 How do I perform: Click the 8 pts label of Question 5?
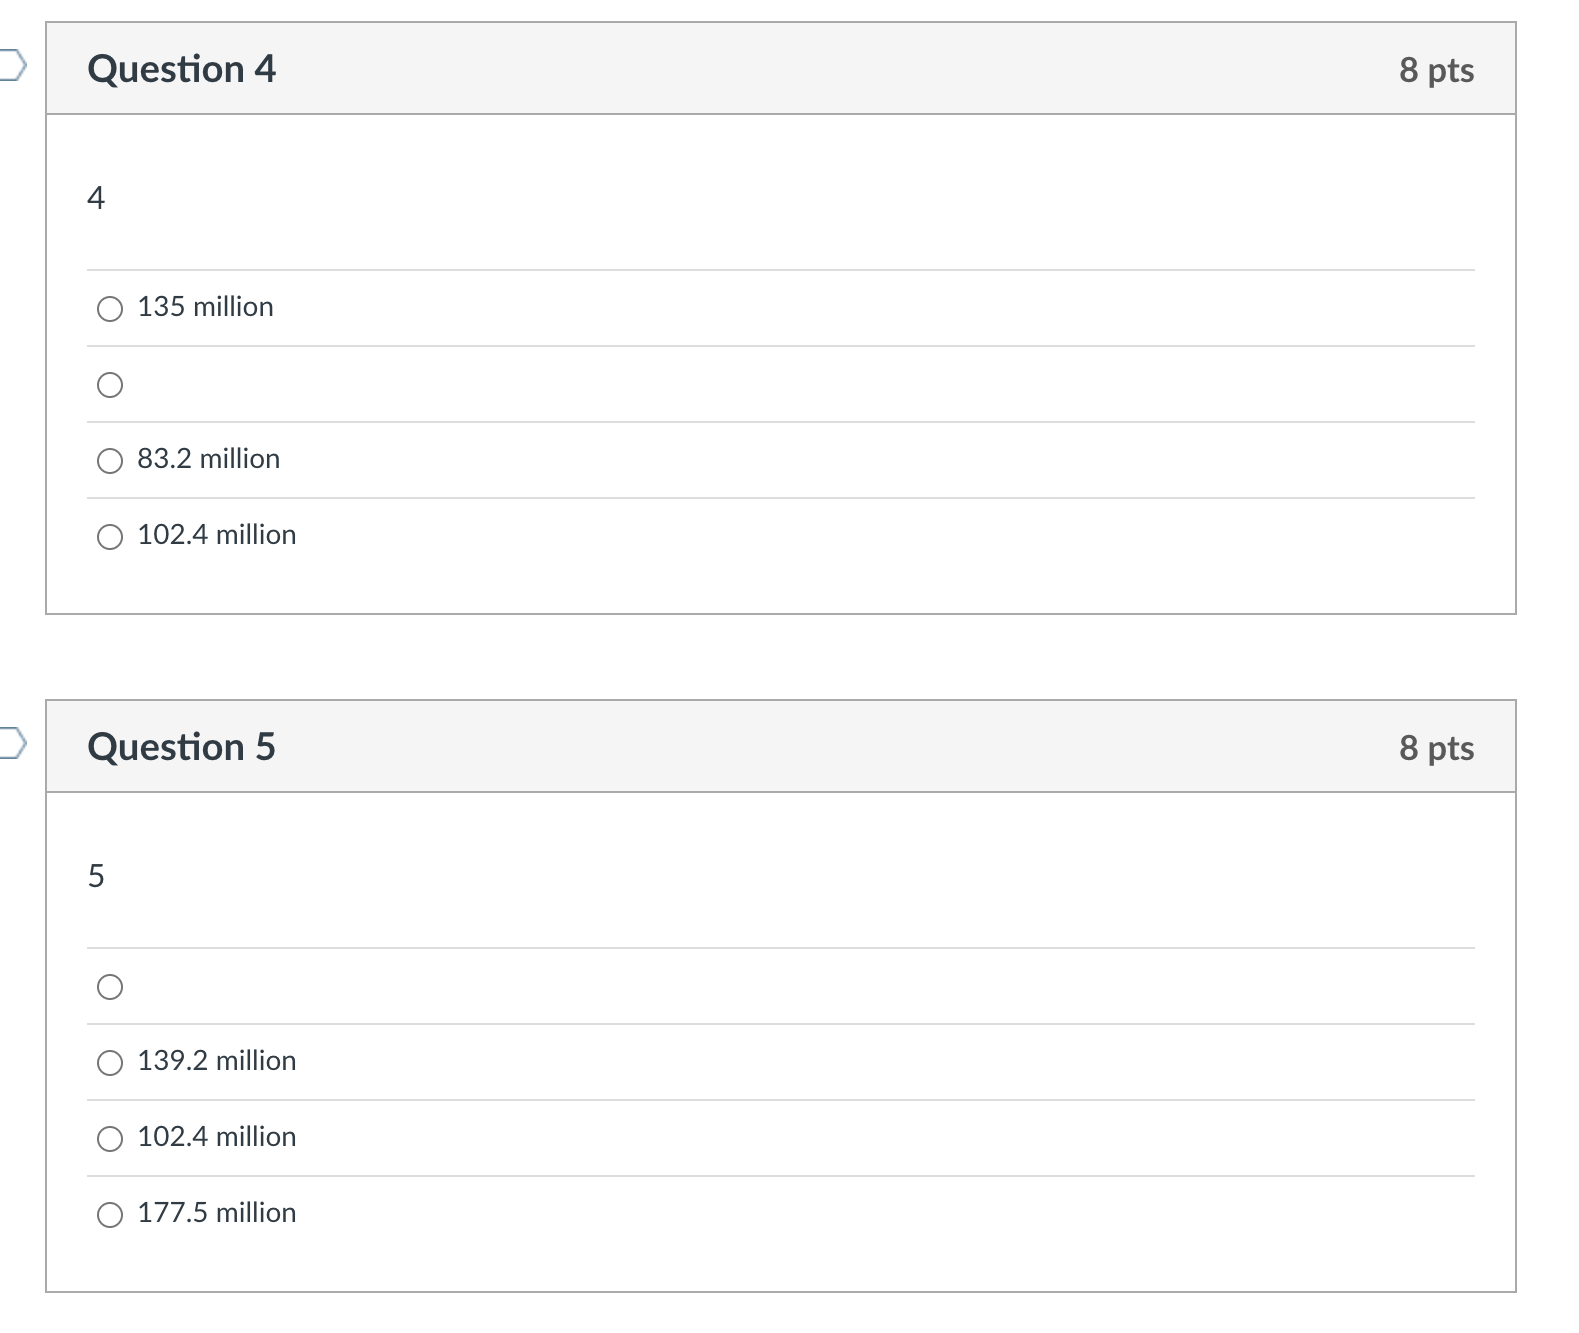coord(1436,748)
